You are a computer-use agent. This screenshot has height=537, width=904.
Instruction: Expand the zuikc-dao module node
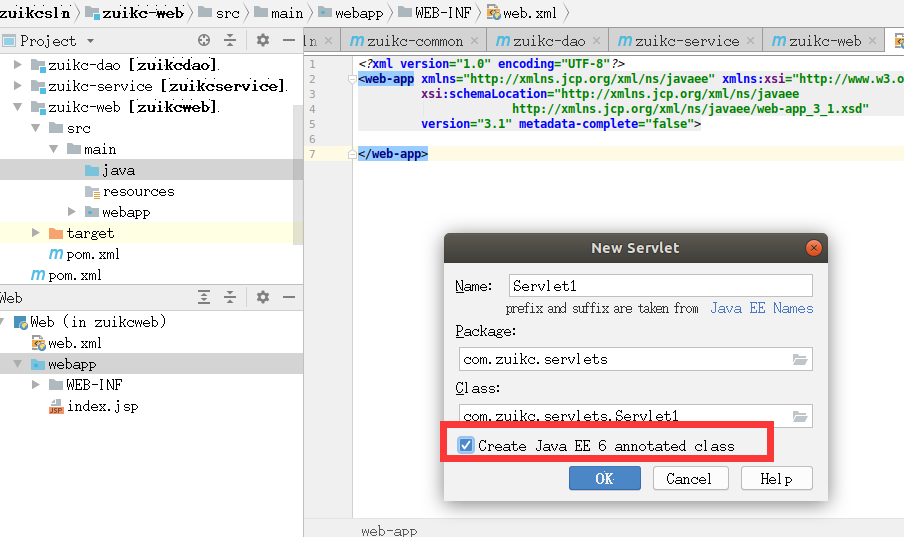(x=17, y=65)
